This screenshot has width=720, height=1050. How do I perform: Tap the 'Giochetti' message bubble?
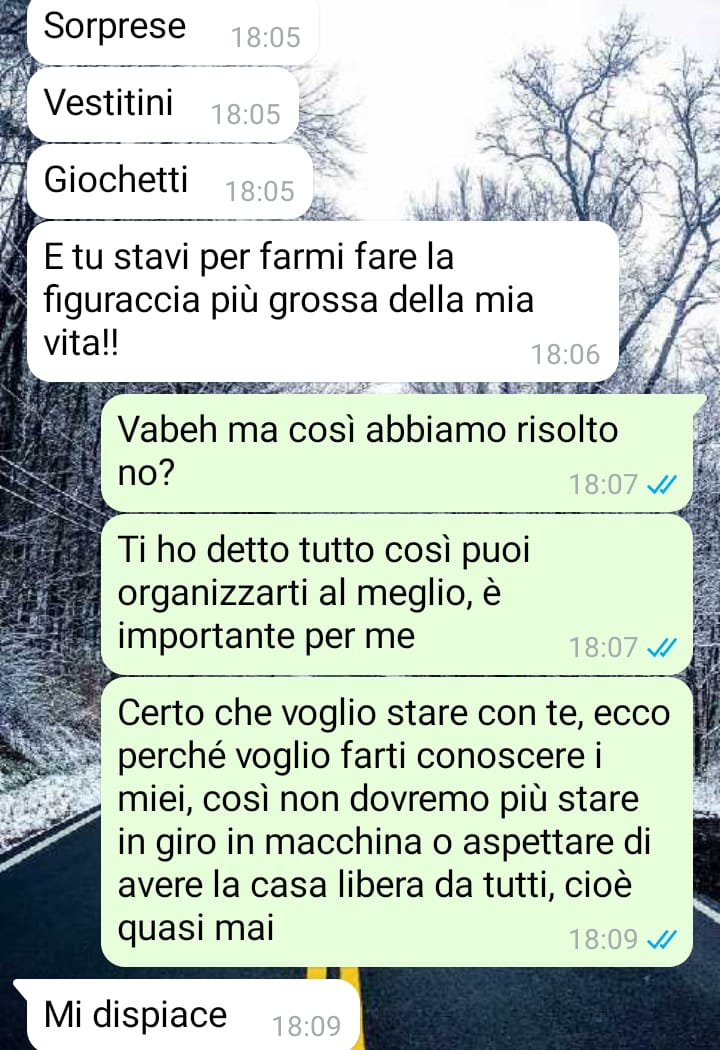(170, 182)
